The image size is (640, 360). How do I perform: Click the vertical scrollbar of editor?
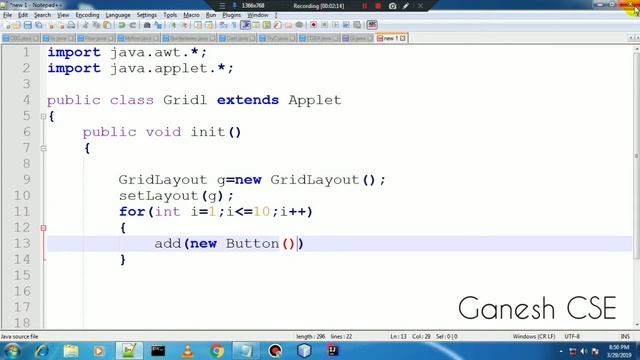[x=636, y=155]
